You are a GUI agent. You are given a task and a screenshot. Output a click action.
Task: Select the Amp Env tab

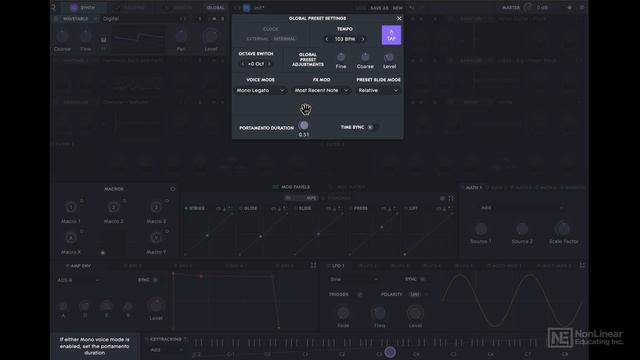[78, 266]
